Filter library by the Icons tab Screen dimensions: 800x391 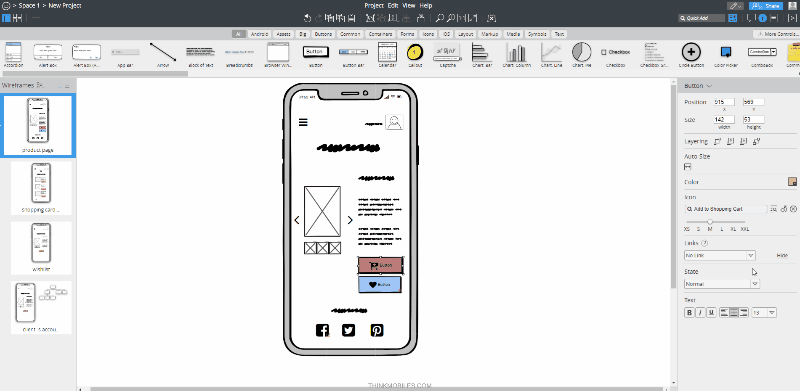428,34
